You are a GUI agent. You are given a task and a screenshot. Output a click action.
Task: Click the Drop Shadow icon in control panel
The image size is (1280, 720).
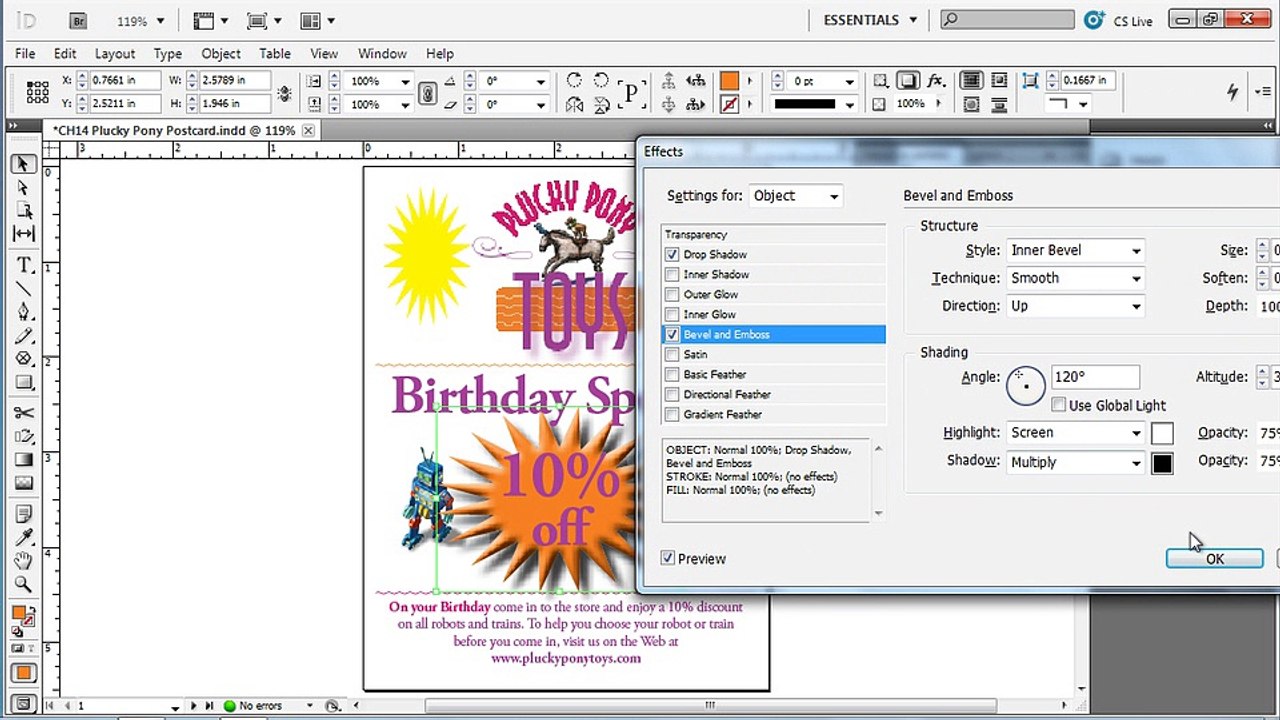point(908,81)
